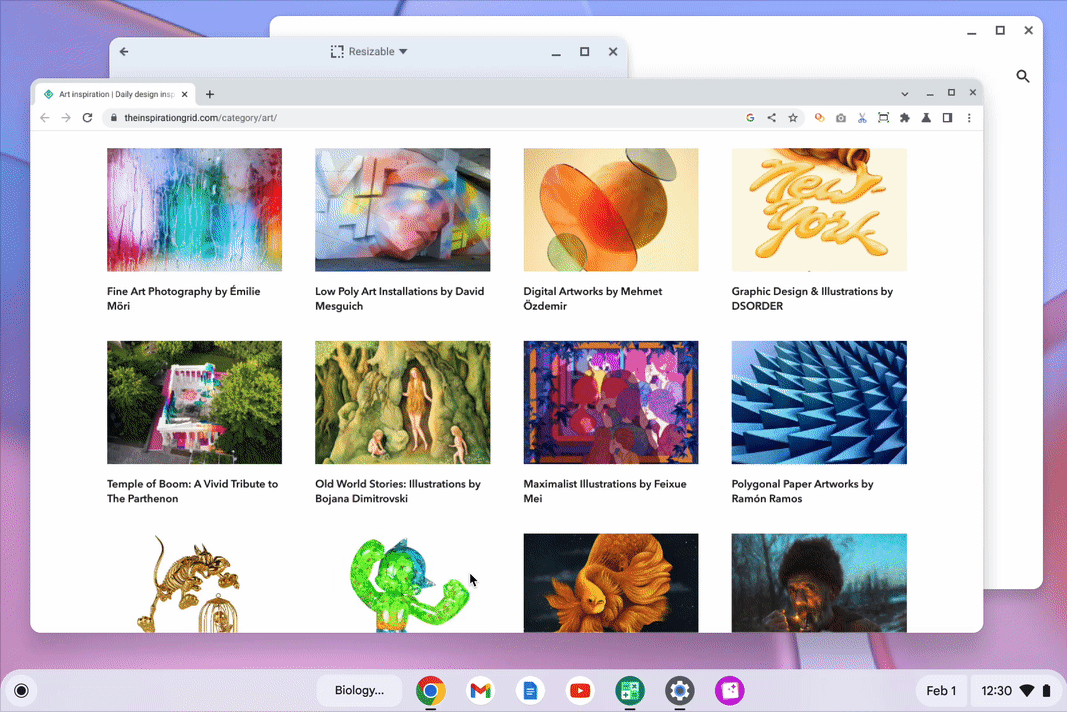The image size is (1067, 712).
Task: Click the URL address field
Action: point(429,118)
